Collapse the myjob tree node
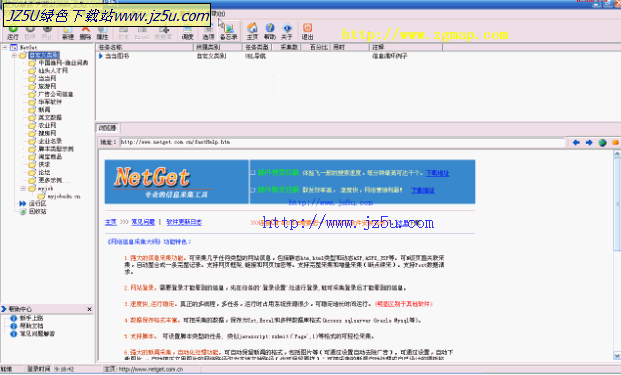Image resolution: width=621 pixels, height=375 pixels. click(x=23, y=188)
